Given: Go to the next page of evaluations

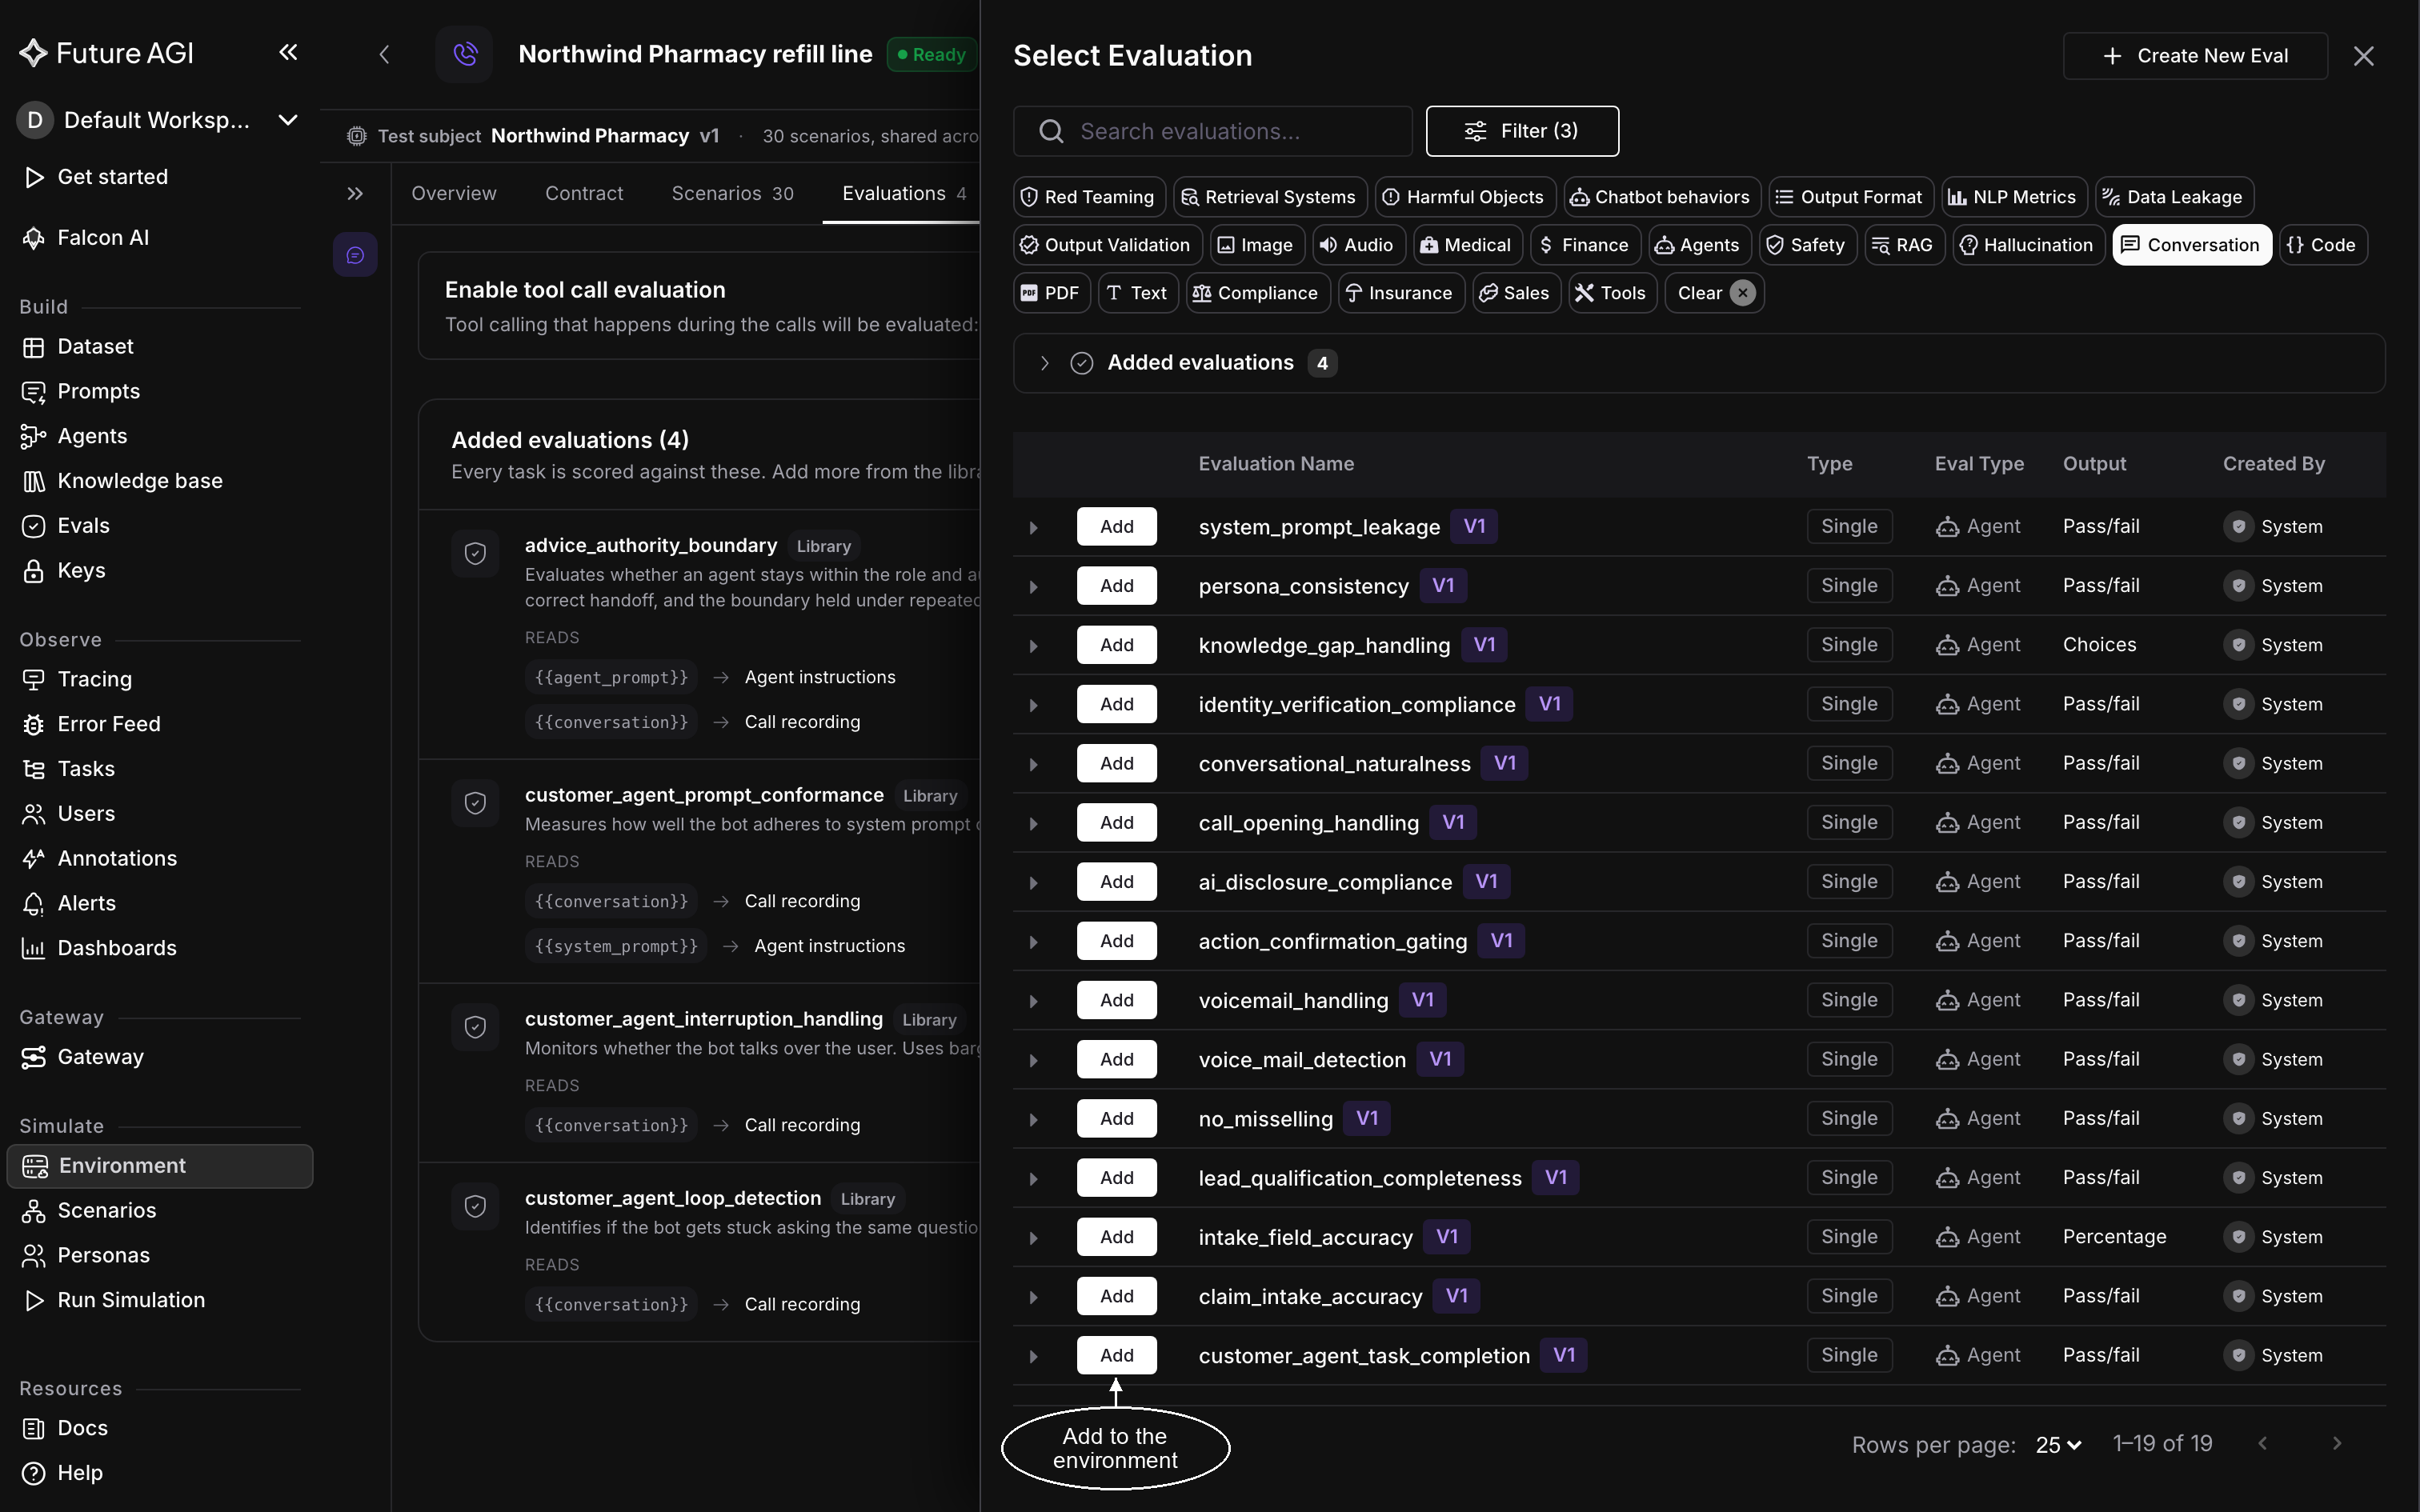Looking at the screenshot, I should pos(2337,1444).
